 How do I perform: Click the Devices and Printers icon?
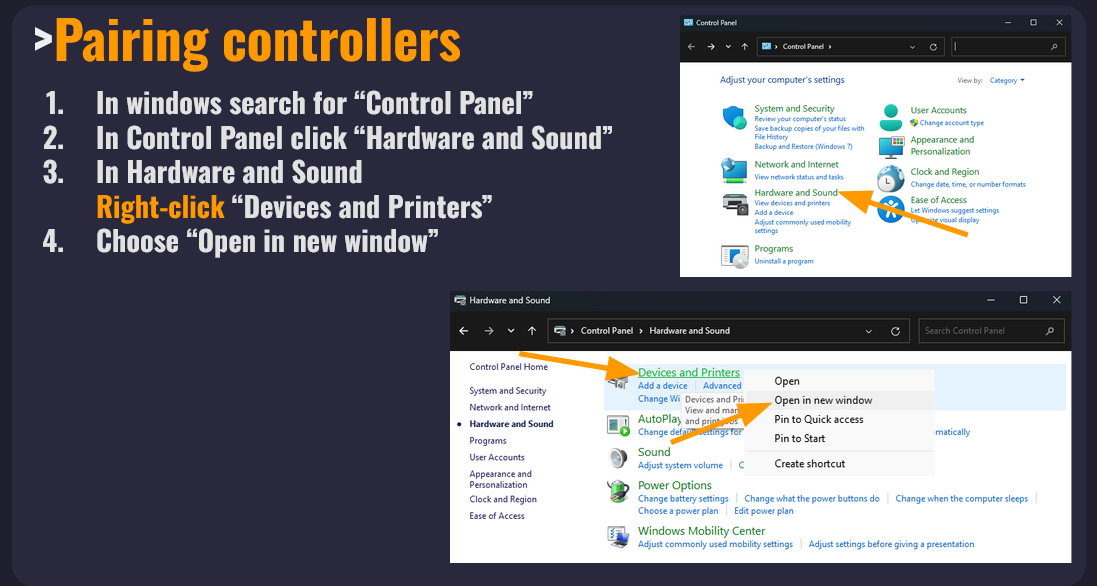pyautogui.click(x=618, y=381)
